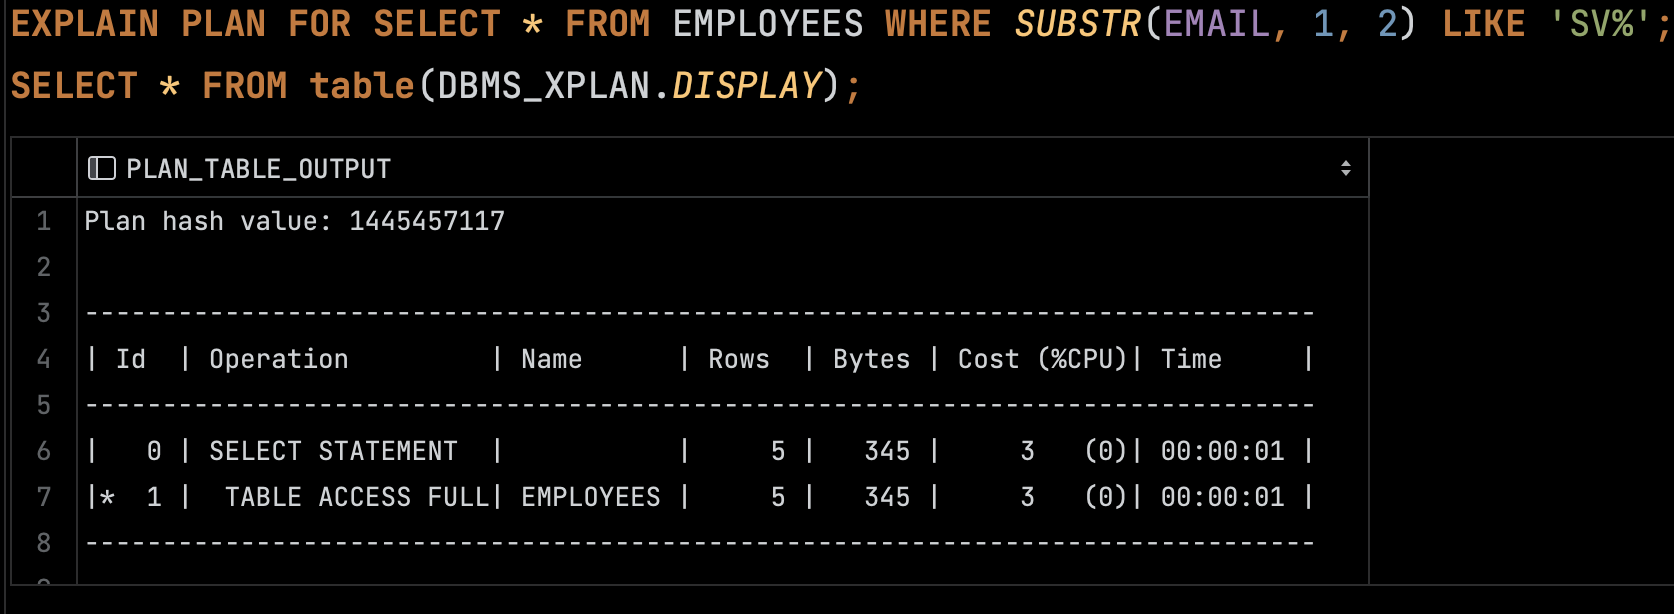Click the DISPLAY function name in the editor
This screenshot has height=614, width=1674.
pyautogui.click(x=746, y=86)
